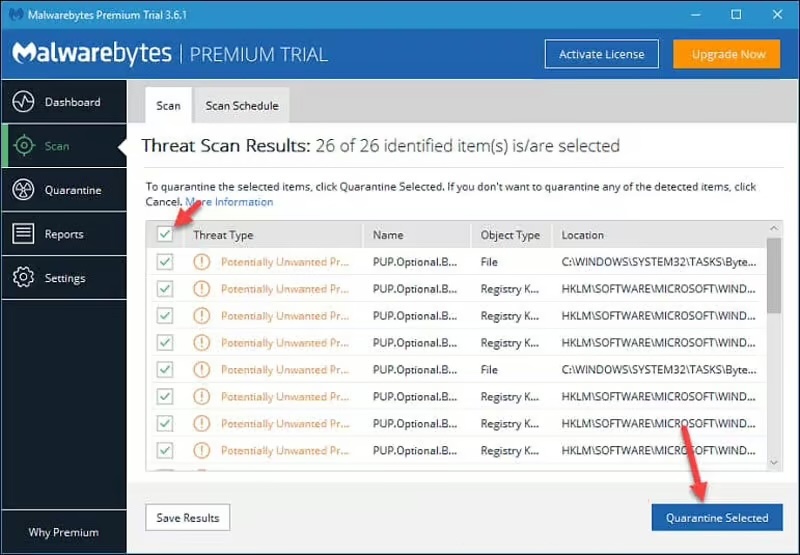Open the More Information link
The width and height of the screenshot is (800, 555).
pyautogui.click(x=229, y=202)
